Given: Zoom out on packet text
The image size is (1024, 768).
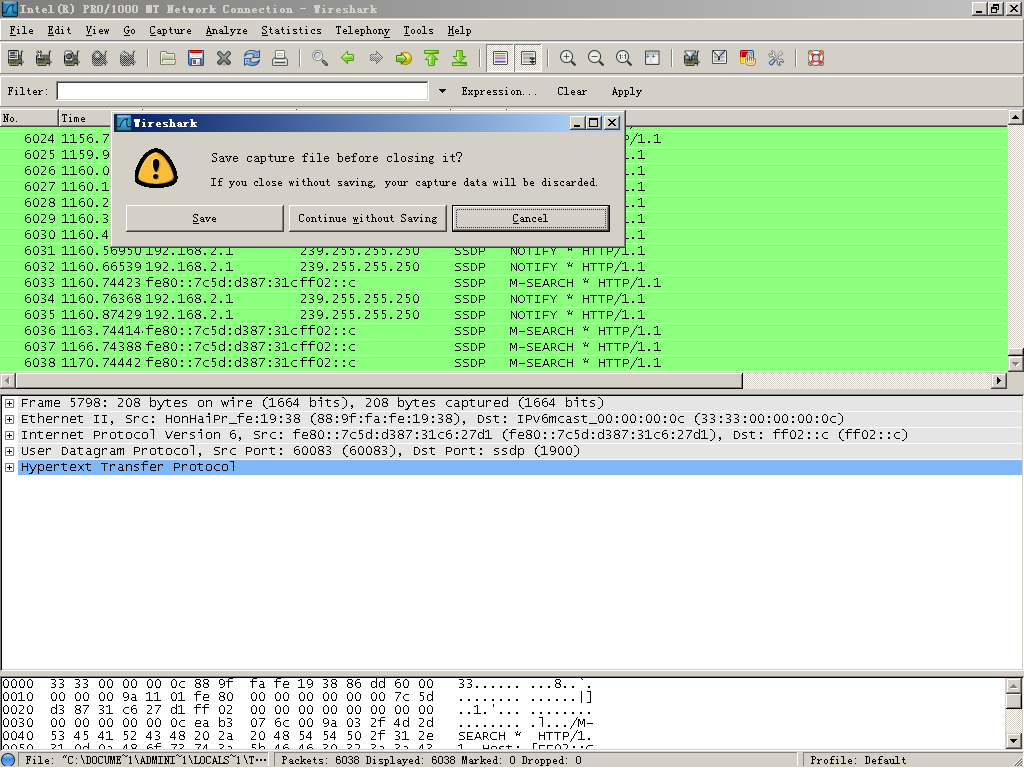Looking at the screenshot, I should (596, 58).
